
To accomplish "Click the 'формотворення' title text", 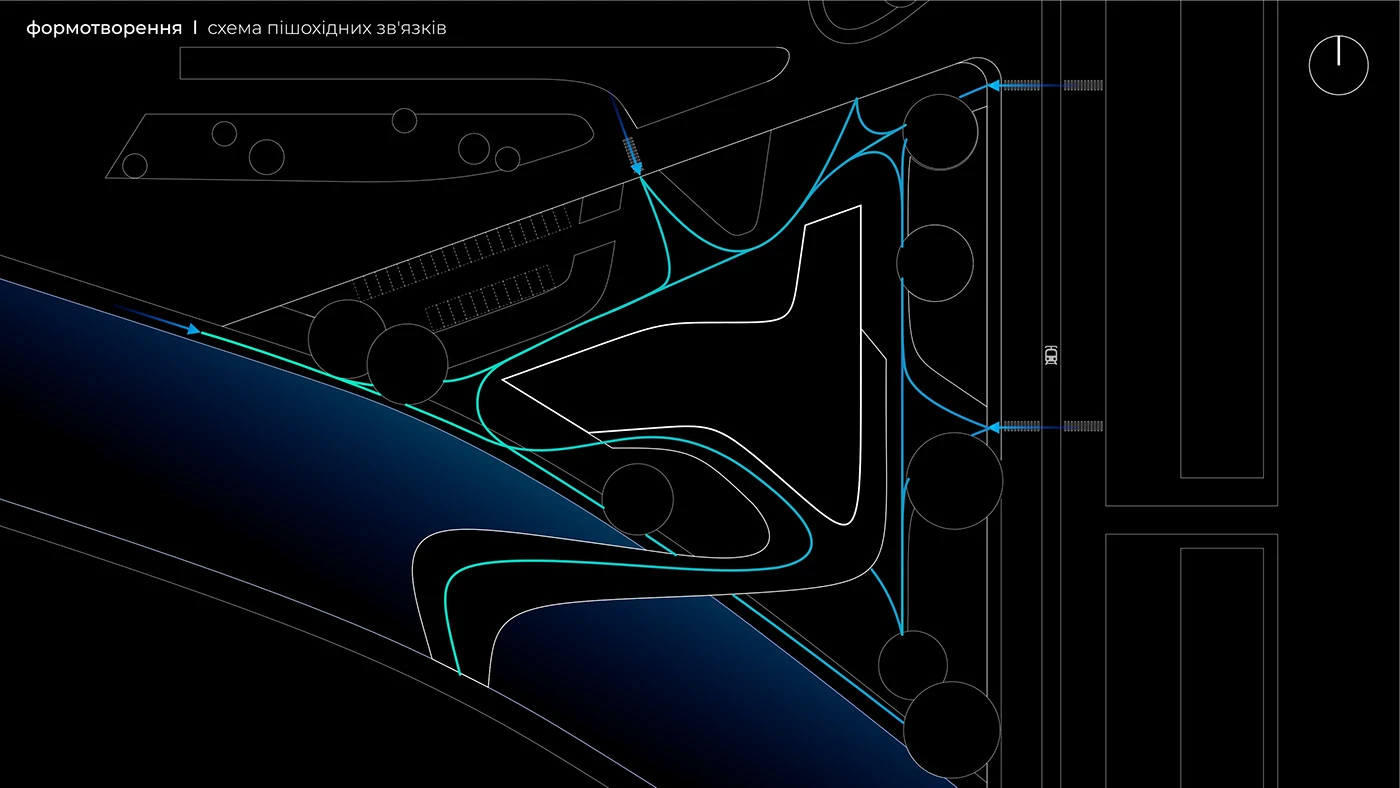I will pyautogui.click(x=104, y=28).
